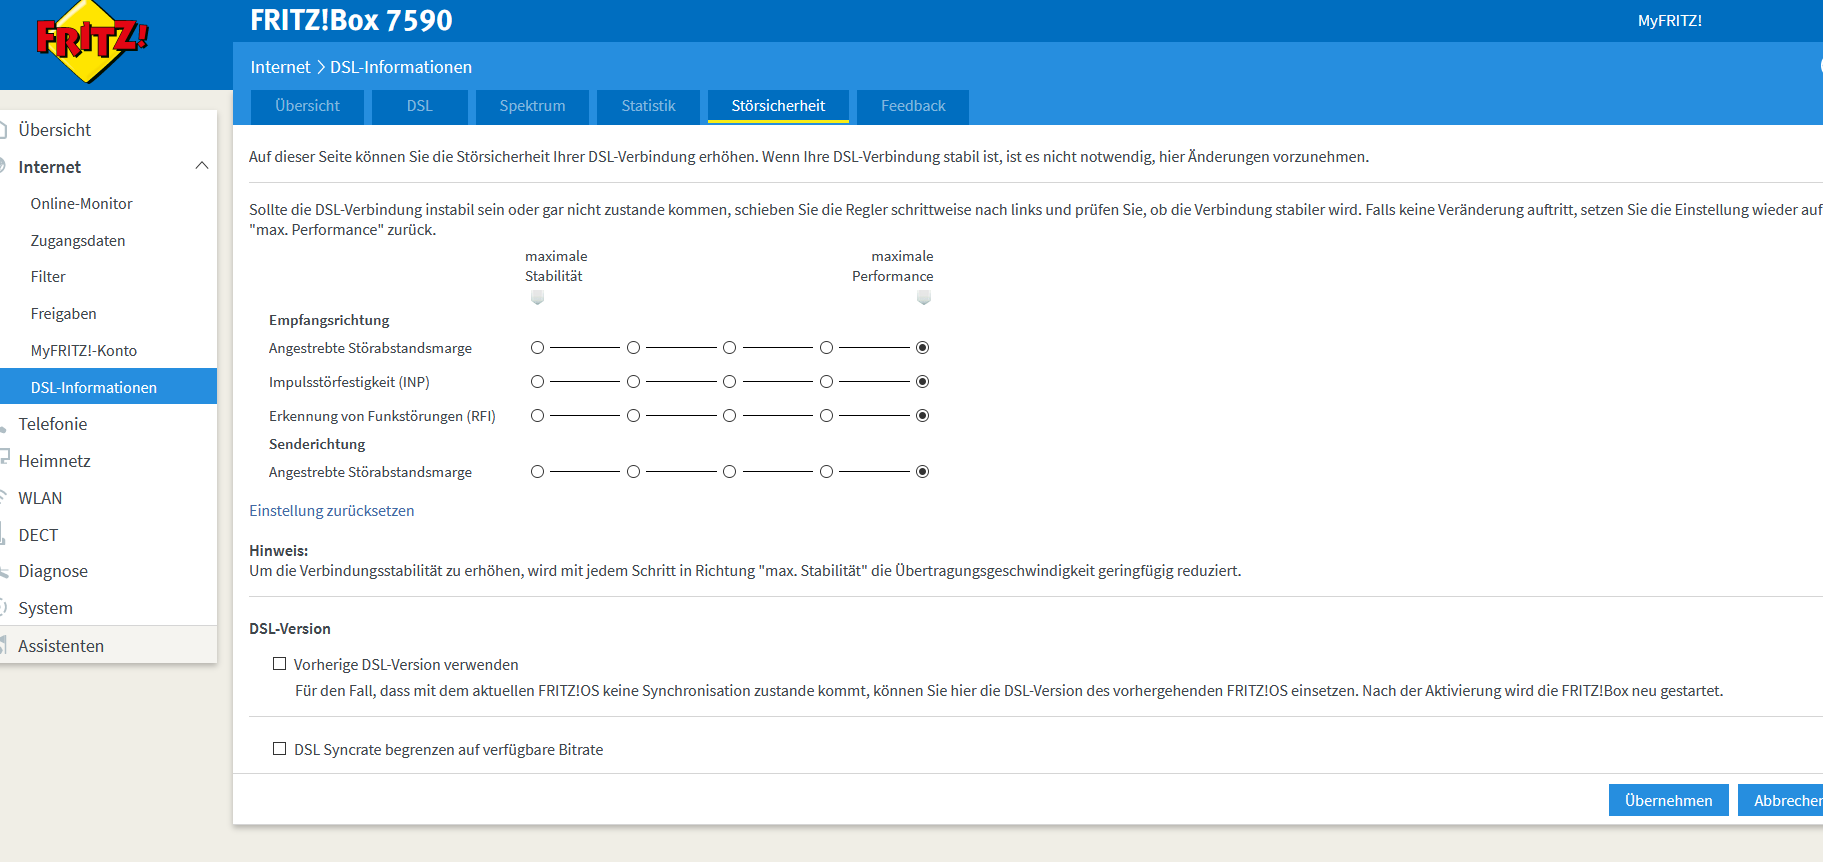This screenshot has width=1823, height=862.
Task: Click Einstellung zurücksetzen link
Action: [331, 511]
